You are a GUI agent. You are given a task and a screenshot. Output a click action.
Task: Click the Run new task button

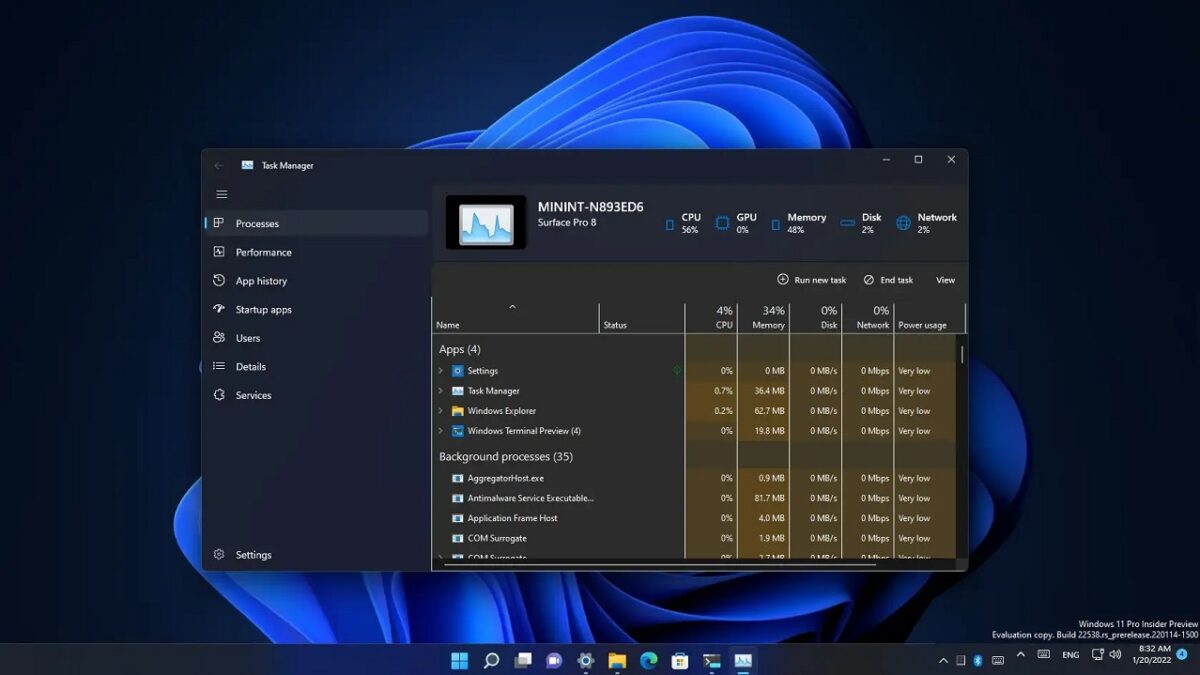[x=810, y=280]
